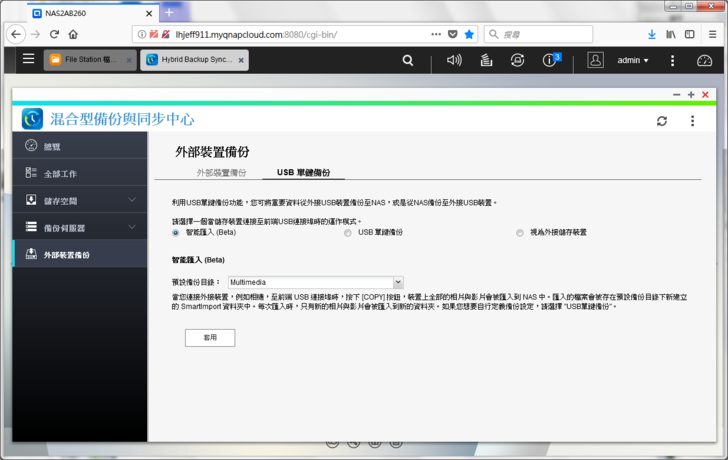Open the admin account menu

click(632, 60)
